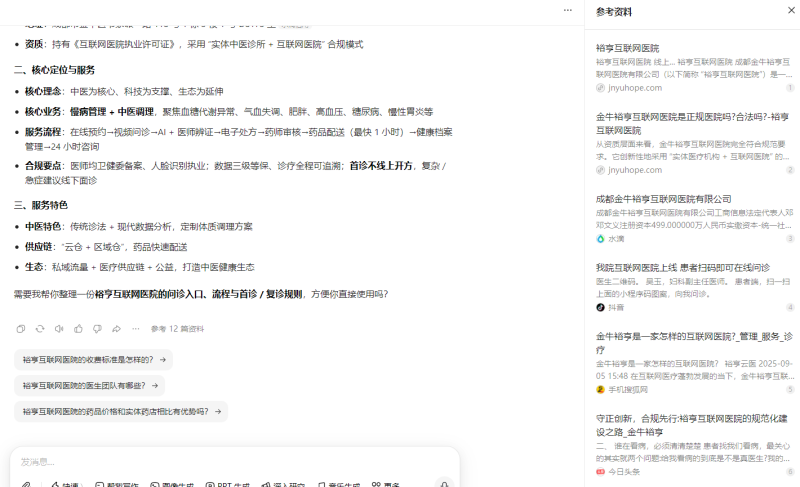Click the 抖音 source icon

point(601,307)
